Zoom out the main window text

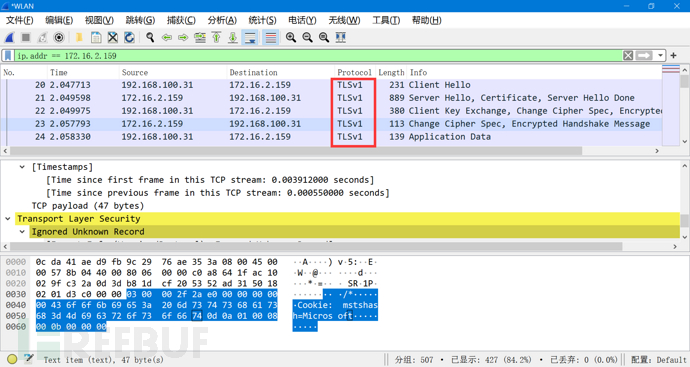[x=308, y=37]
